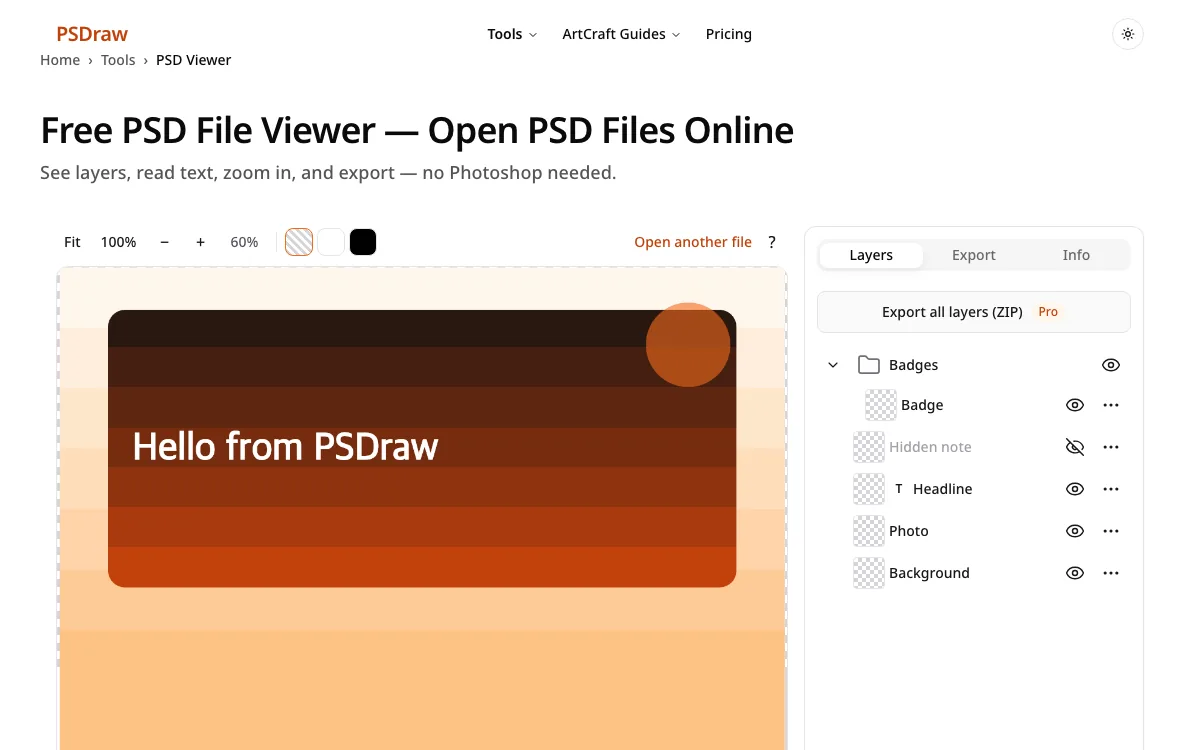This screenshot has height=750, width=1200.
Task: Click the Badge layer thumbnail
Action: 881,405
